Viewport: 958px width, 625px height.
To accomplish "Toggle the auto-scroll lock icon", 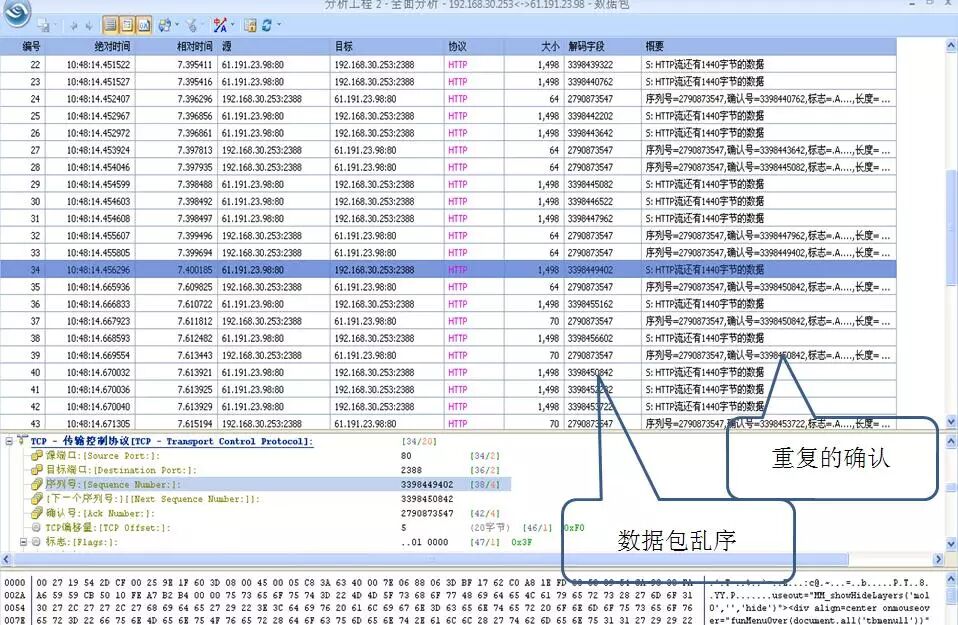I will tap(250, 25).
